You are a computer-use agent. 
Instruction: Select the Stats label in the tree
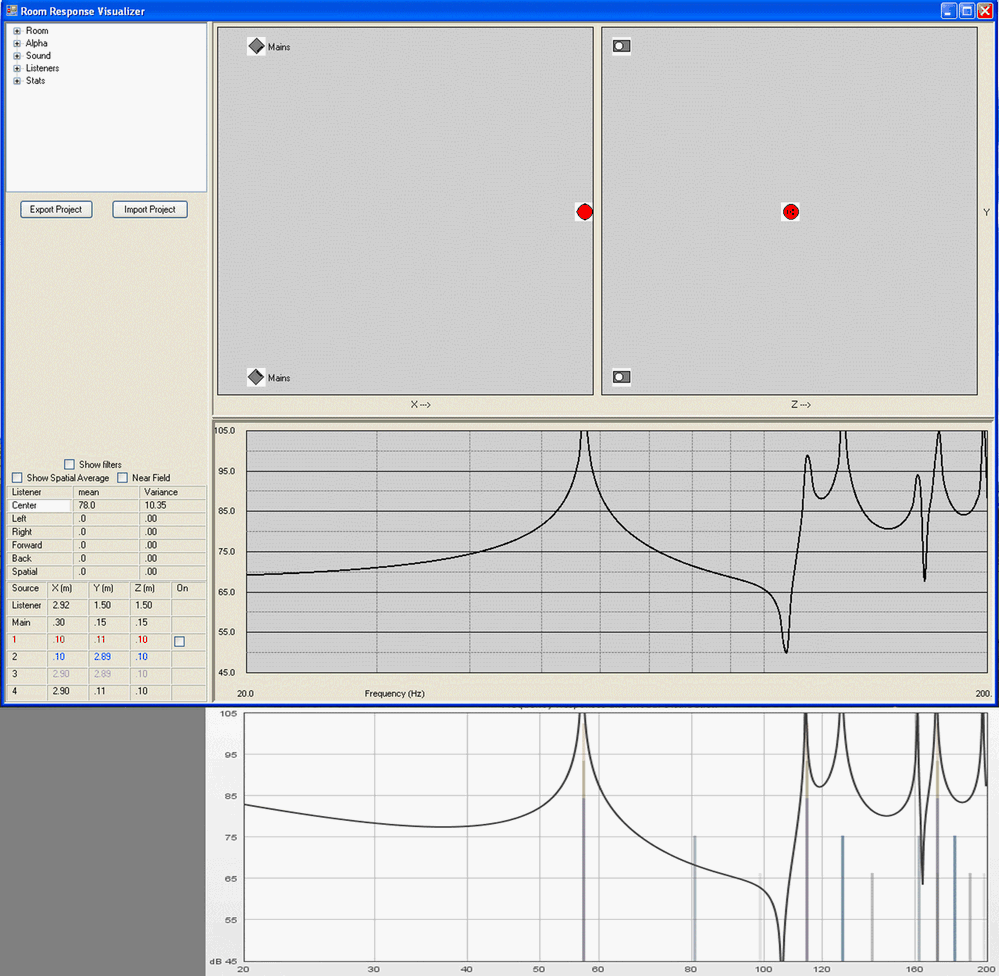tap(36, 81)
